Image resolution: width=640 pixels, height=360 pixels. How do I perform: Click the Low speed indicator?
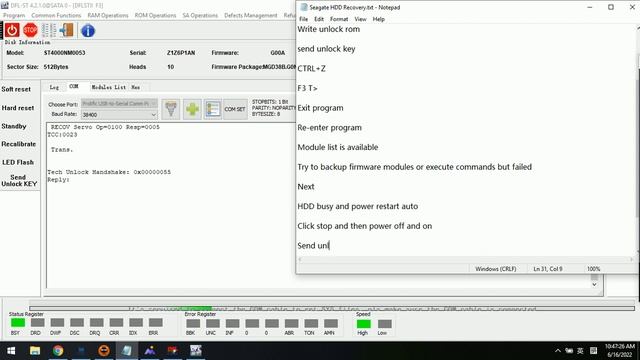384,324
